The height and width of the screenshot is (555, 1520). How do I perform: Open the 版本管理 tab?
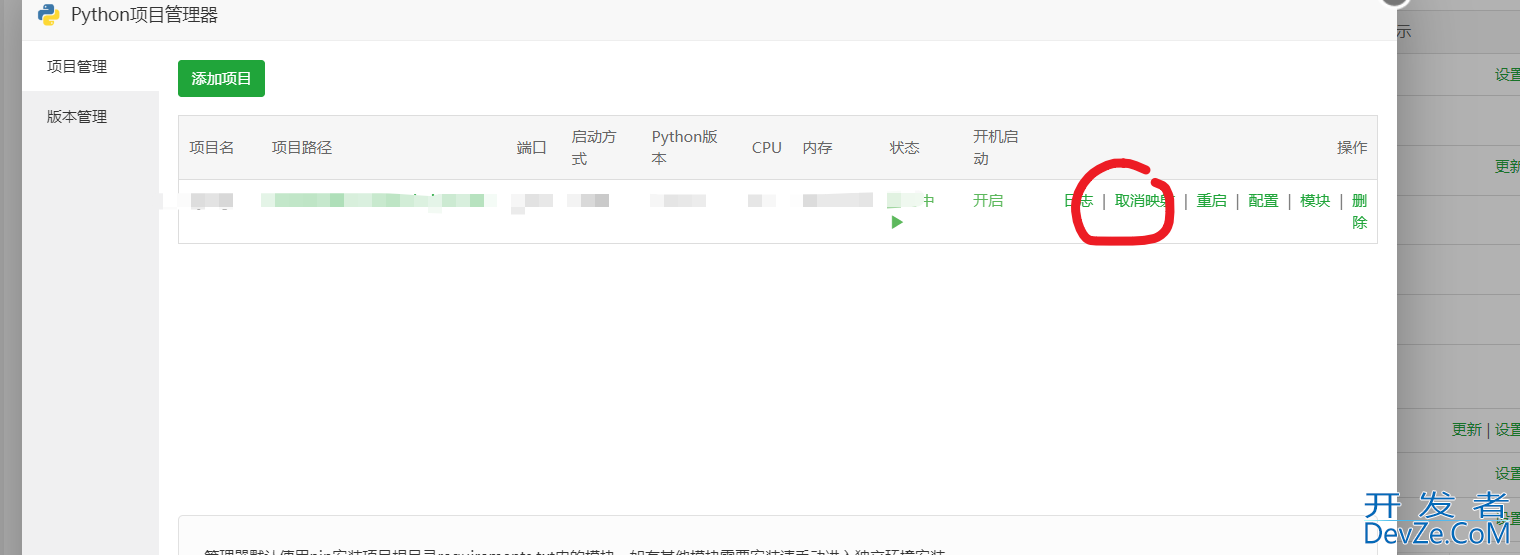tap(77, 117)
